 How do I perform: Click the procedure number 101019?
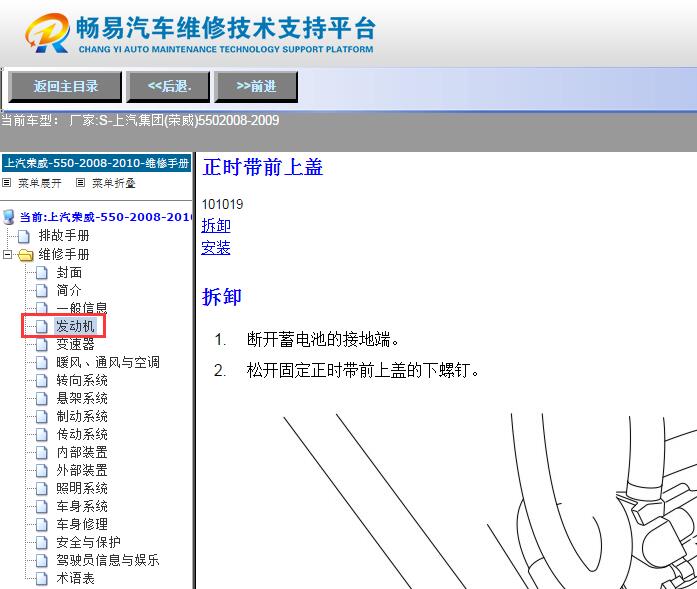tap(222, 204)
